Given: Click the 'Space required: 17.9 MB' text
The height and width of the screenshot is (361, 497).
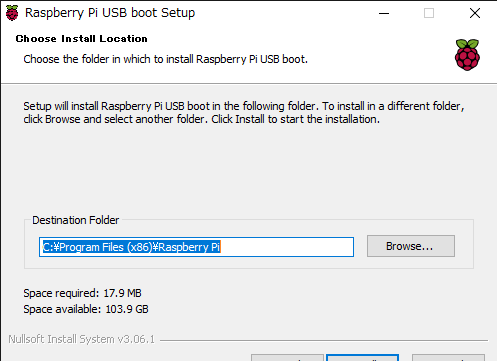Looking at the screenshot, I should click(82, 293).
